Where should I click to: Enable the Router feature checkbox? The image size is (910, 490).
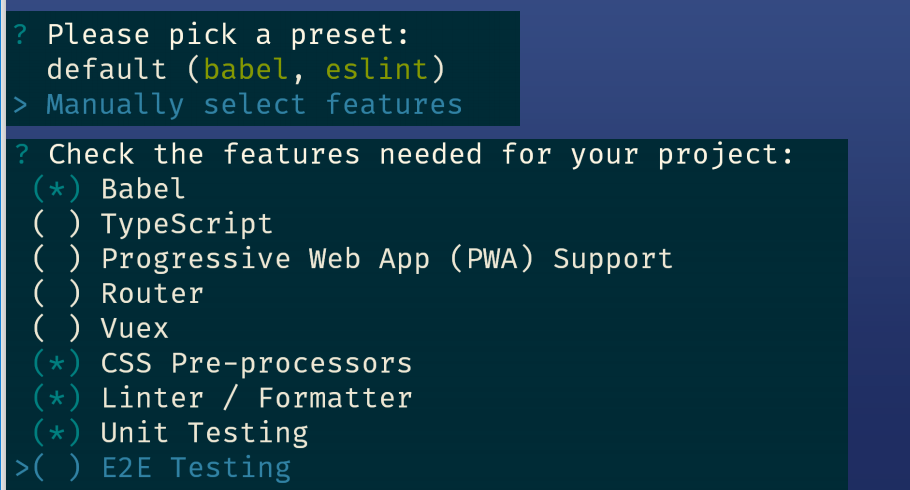pos(57,294)
